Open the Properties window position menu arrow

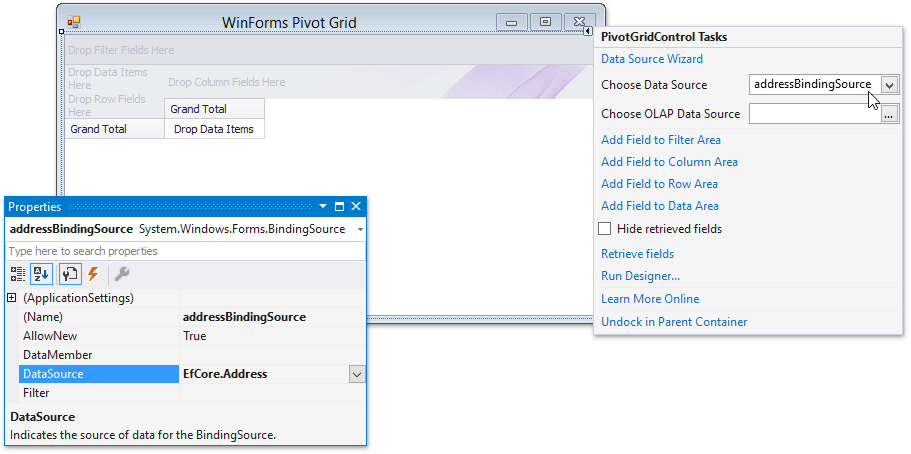pos(324,206)
